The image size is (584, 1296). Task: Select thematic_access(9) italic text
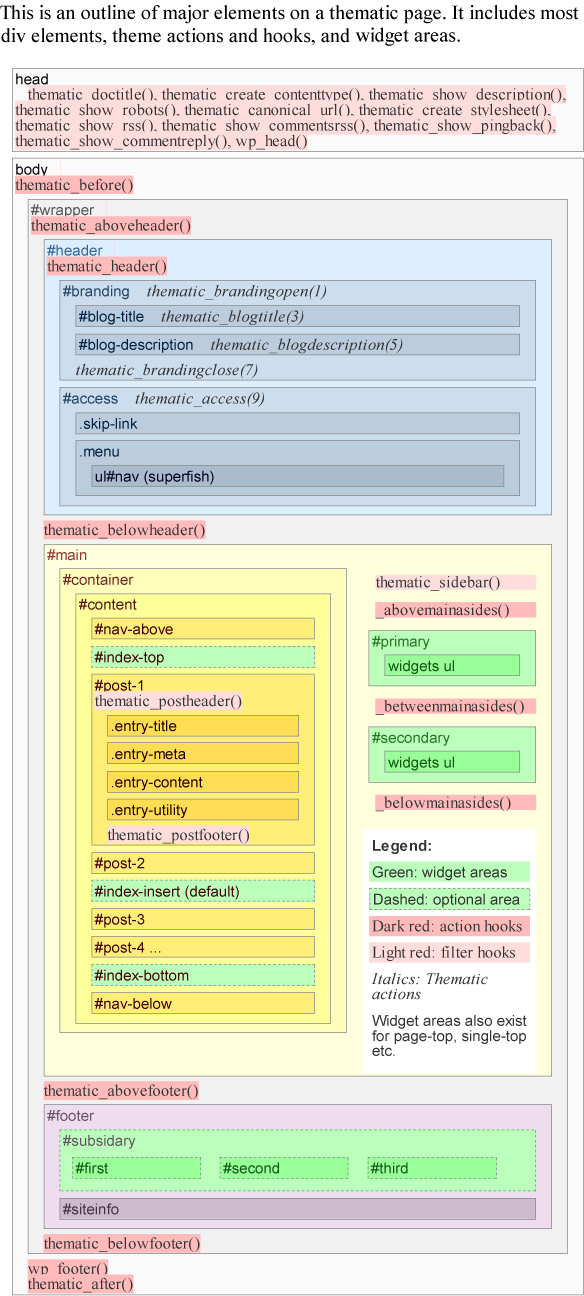coord(200,399)
